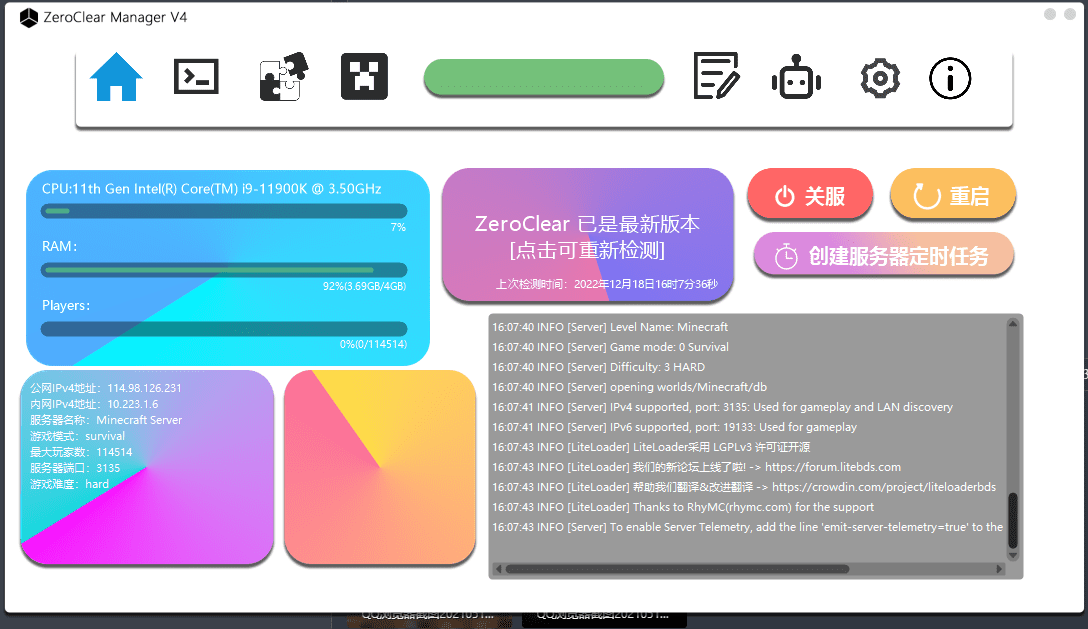Screen dimensions: 1088x629
Task: Click the CPU i9-11900K model label
Action: [212, 189]
